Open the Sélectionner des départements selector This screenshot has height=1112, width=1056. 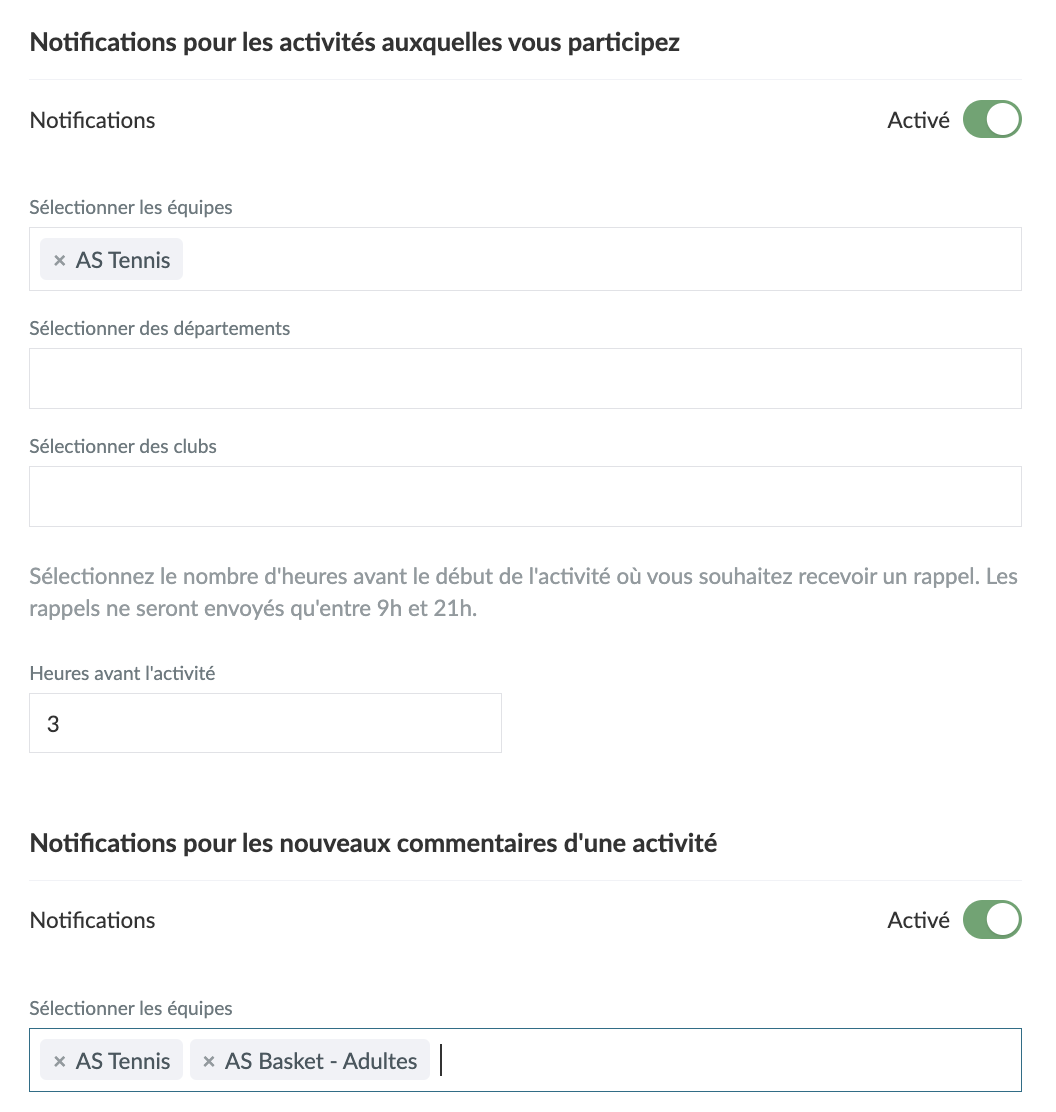(525, 378)
